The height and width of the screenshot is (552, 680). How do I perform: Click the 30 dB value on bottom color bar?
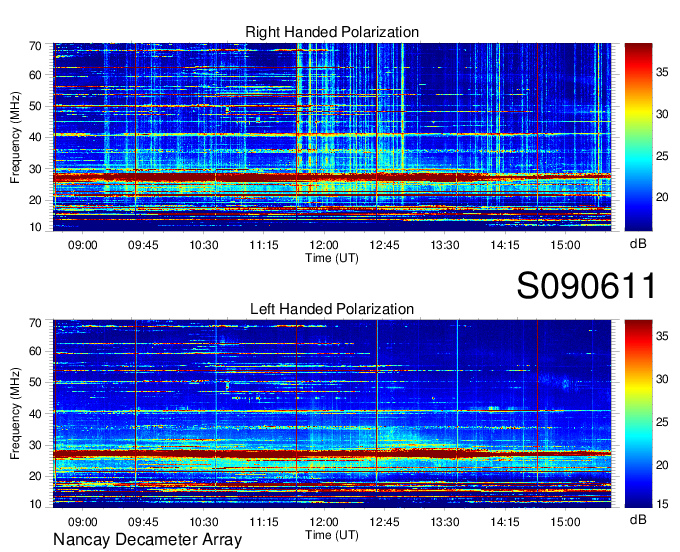click(662, 379)
